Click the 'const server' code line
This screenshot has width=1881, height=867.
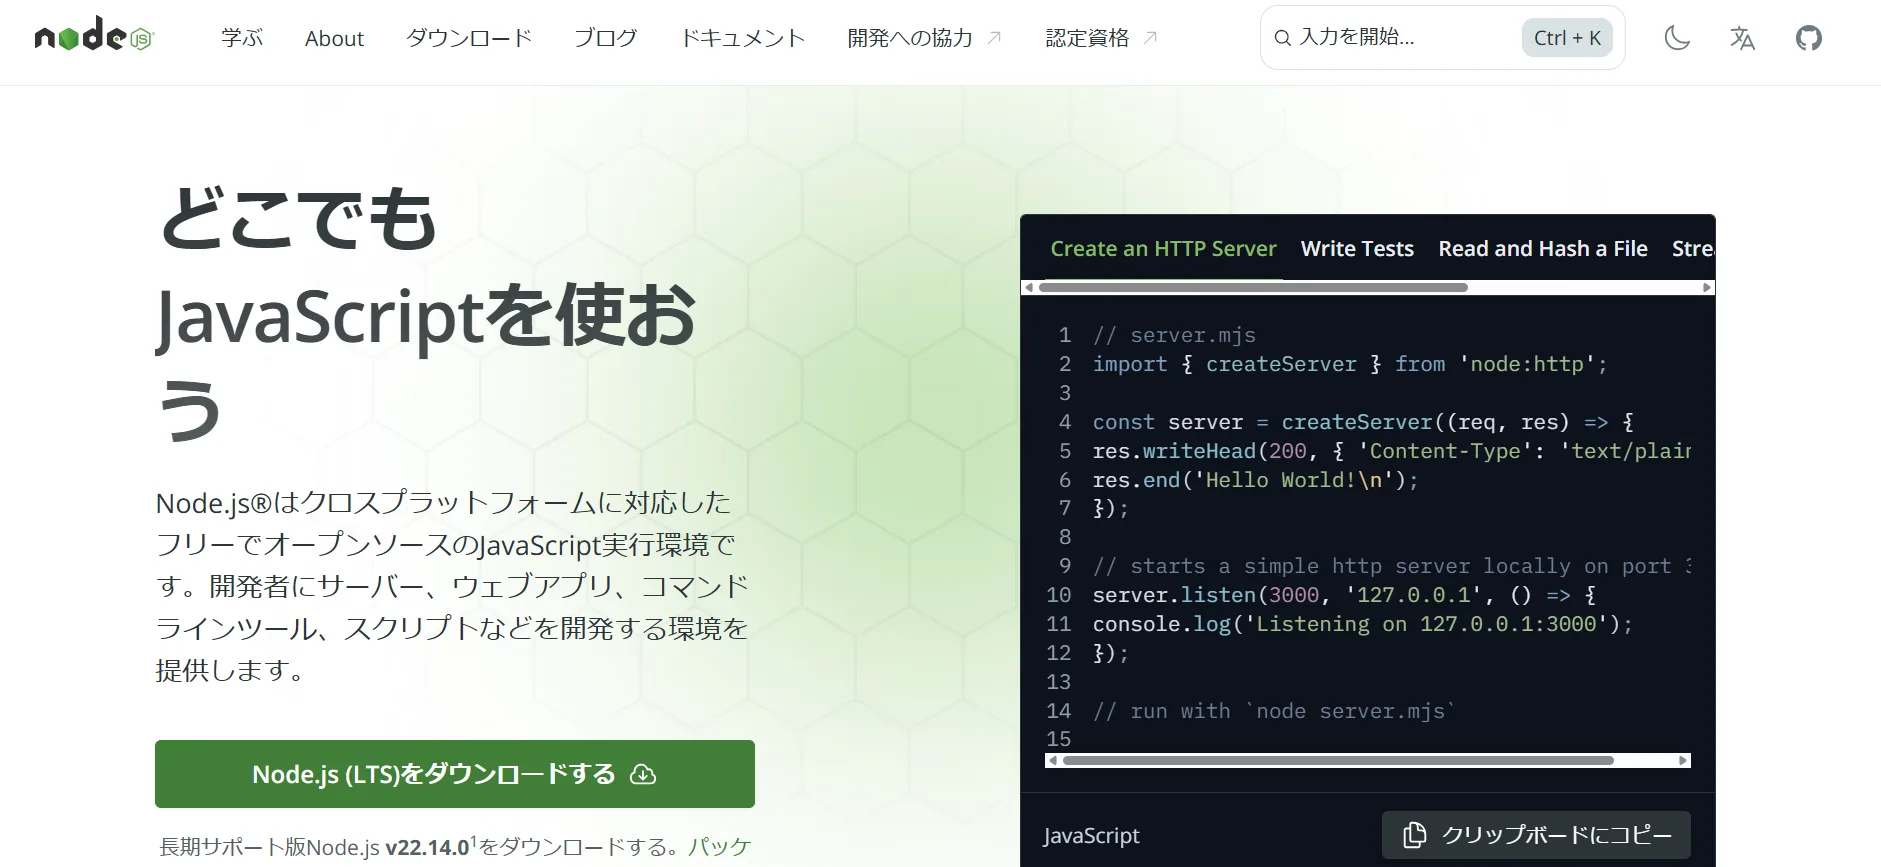[1363, 422]
